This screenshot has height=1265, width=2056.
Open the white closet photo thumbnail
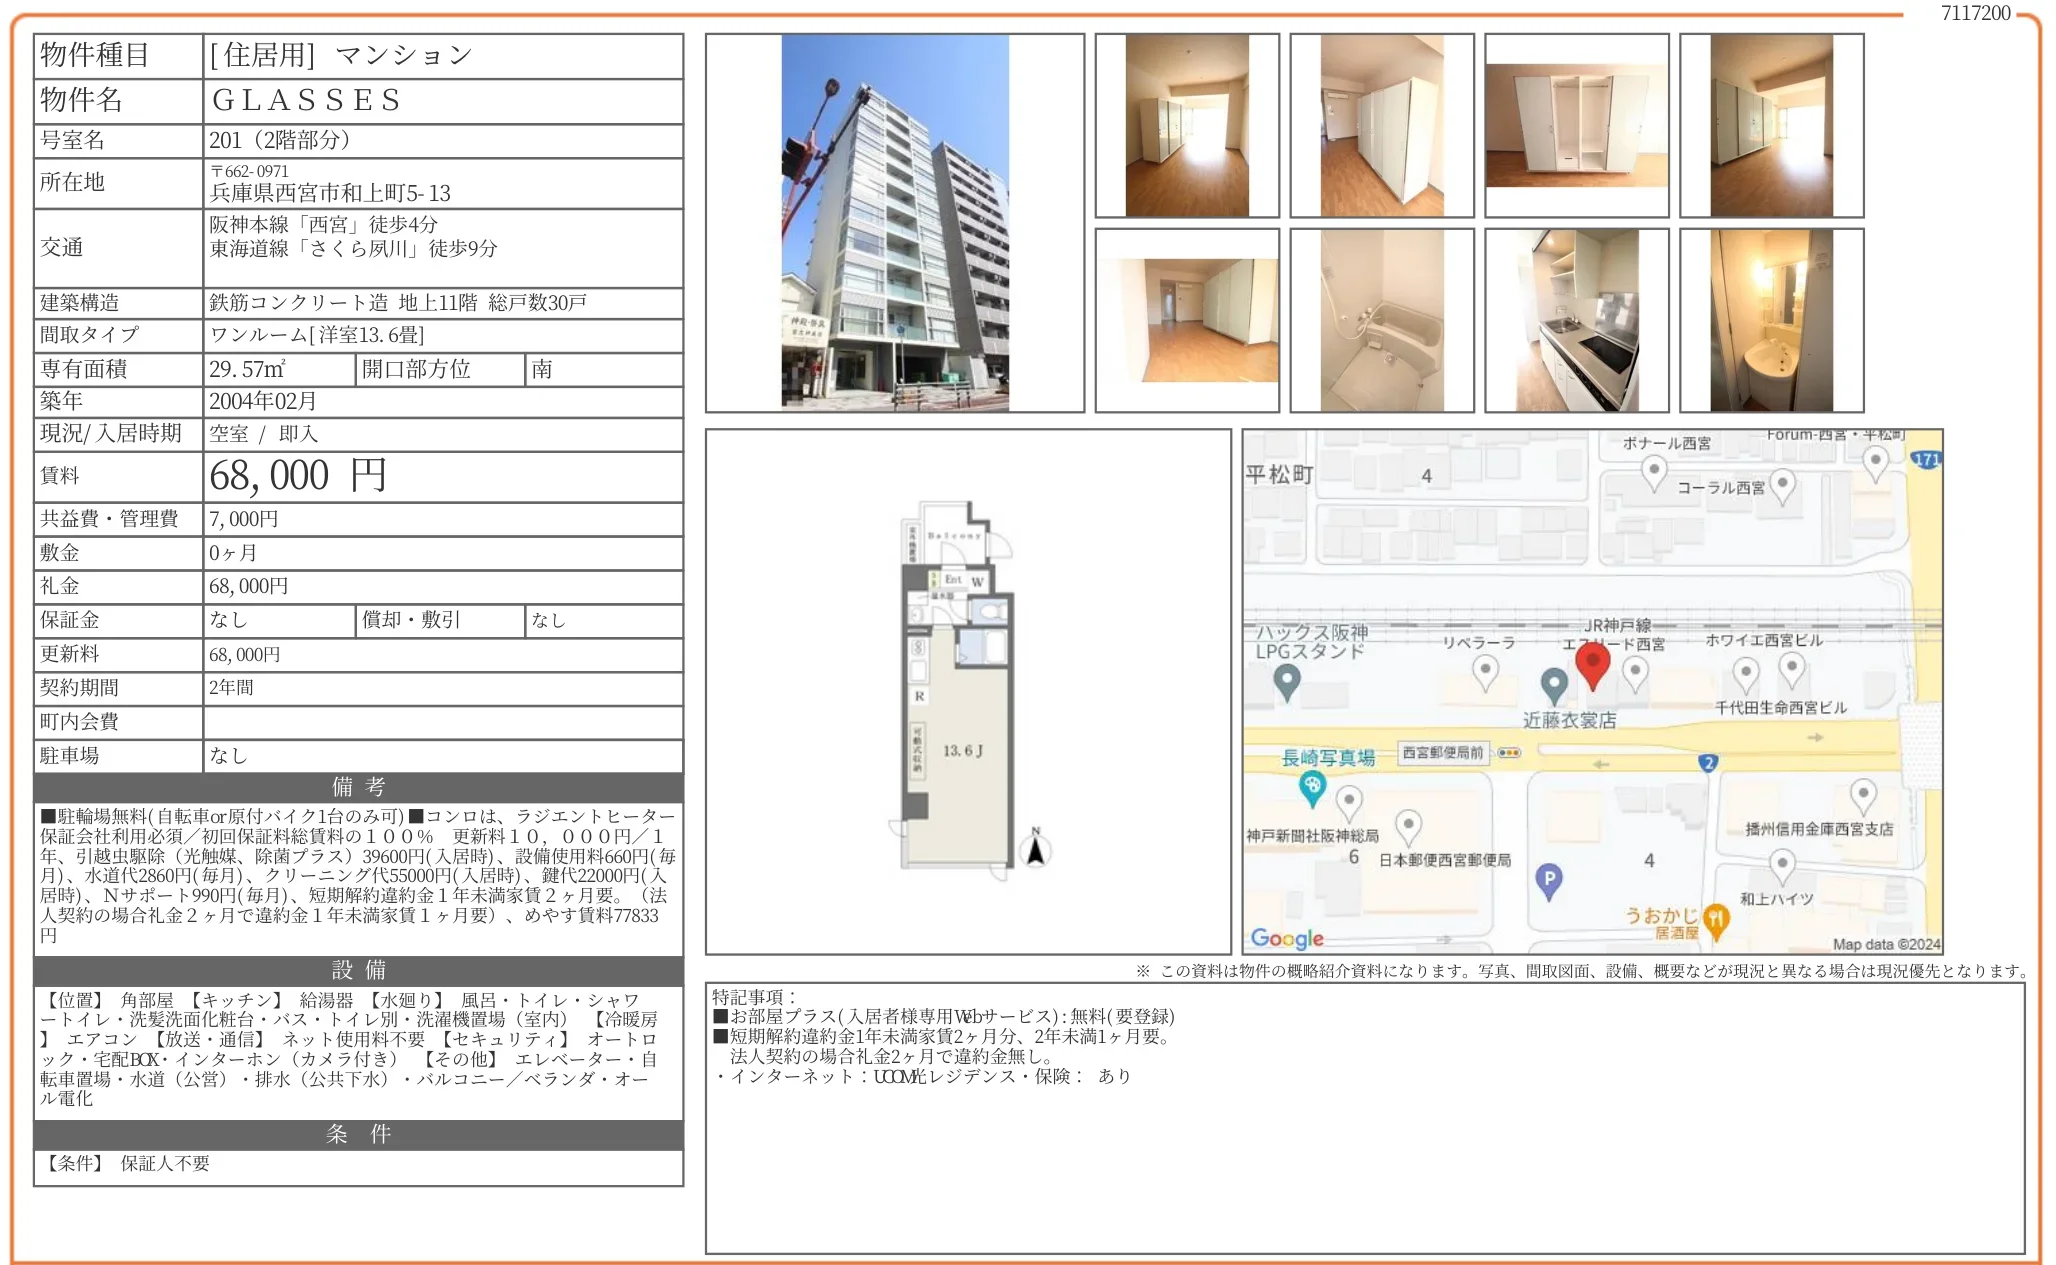[1576, 126]
